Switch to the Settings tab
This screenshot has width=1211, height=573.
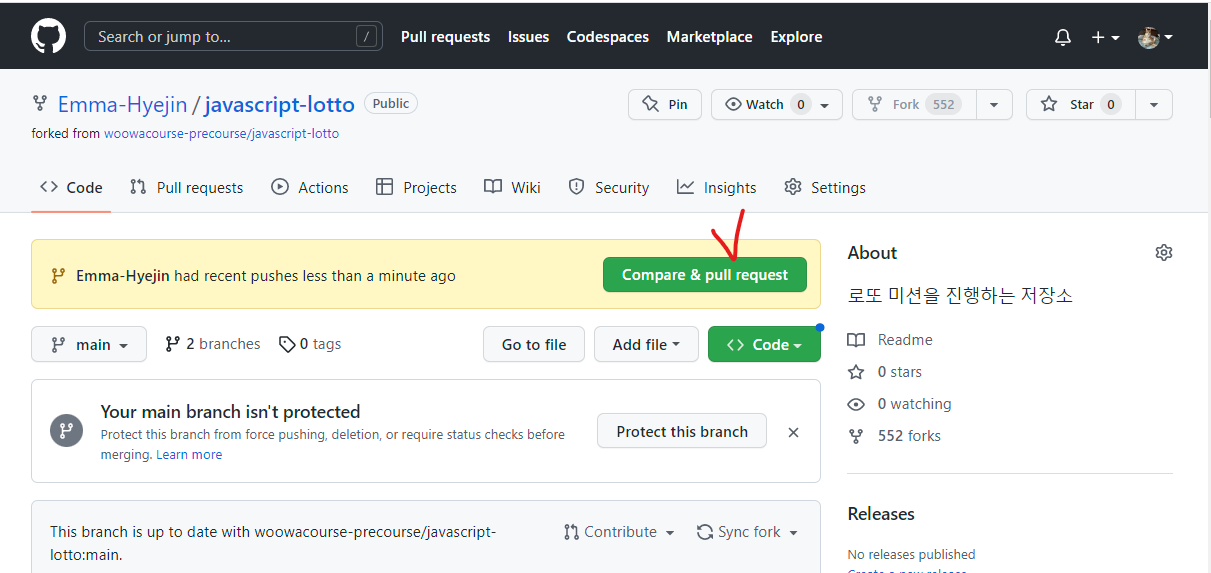(x=825, y=187)
